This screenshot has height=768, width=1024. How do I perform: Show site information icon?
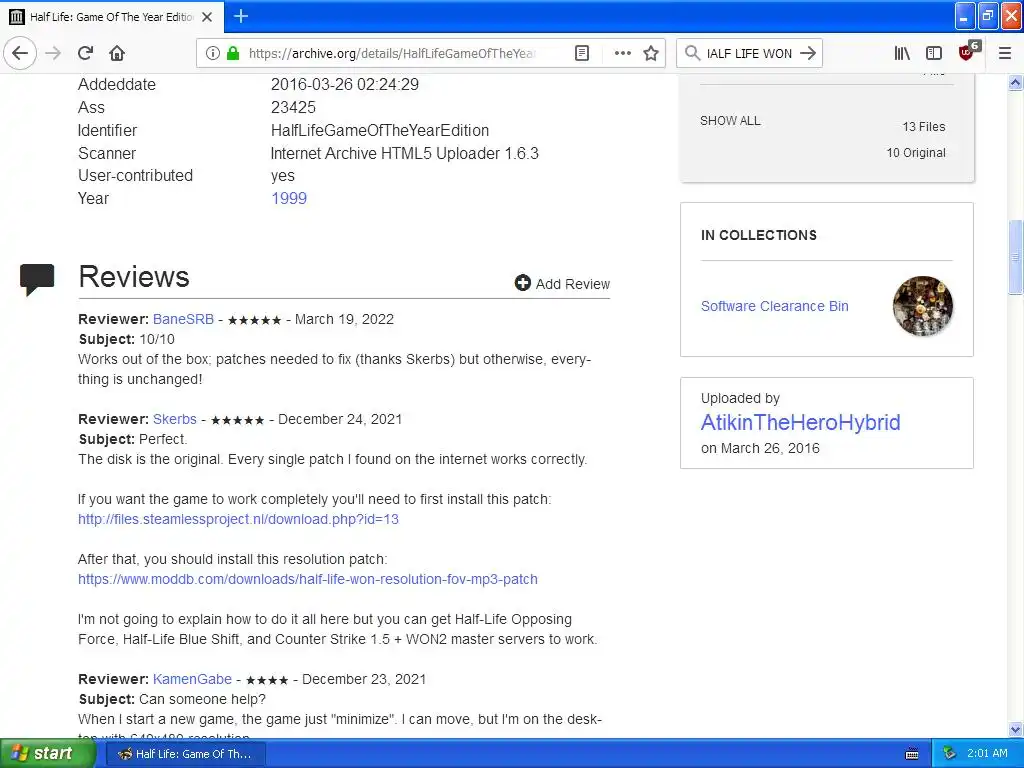212,54
